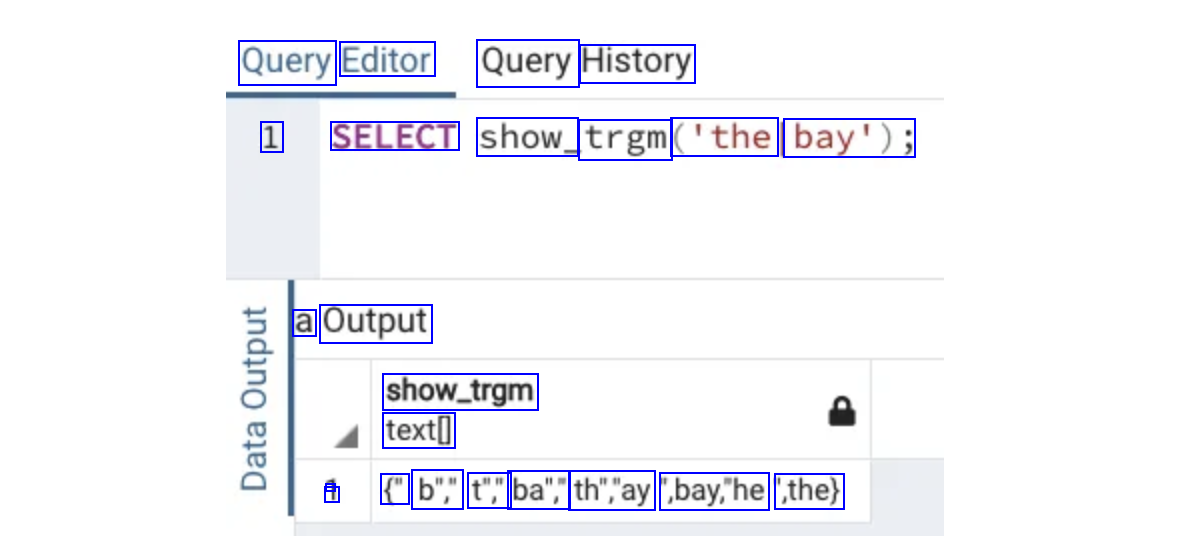
Task: Click the select-all triangle in grid corner
Action: [x=345, y=436]
